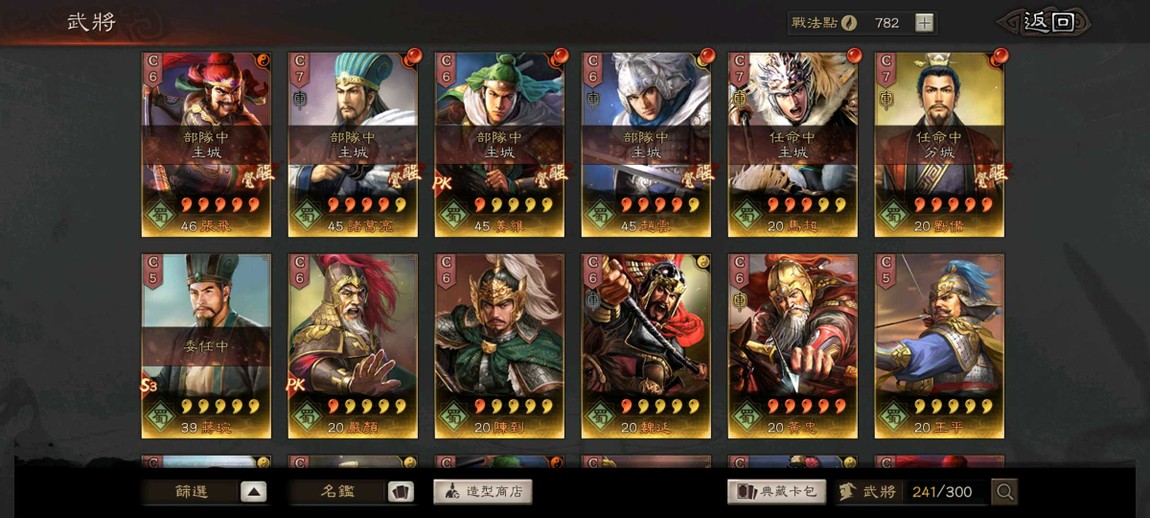Open the 魏延 general card
Screen dimensions: 1150x518
[646, 346]
